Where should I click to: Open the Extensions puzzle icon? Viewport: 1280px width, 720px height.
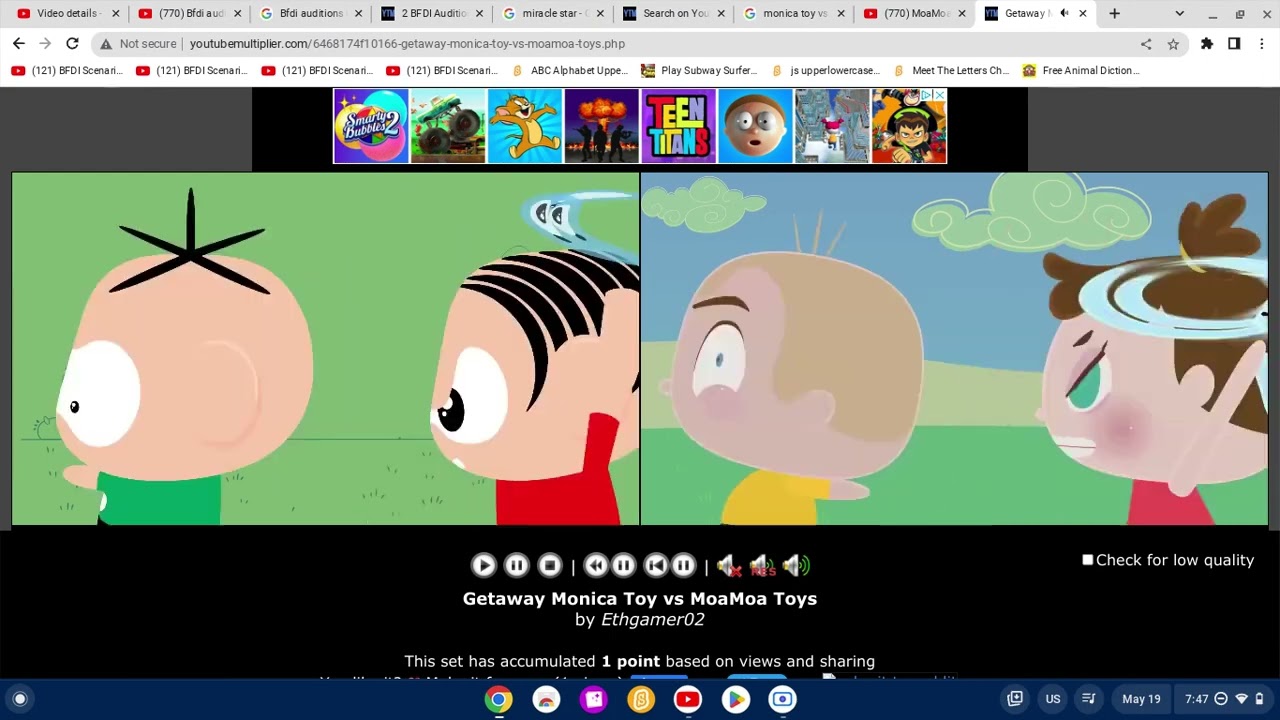tap(1207, 44)
